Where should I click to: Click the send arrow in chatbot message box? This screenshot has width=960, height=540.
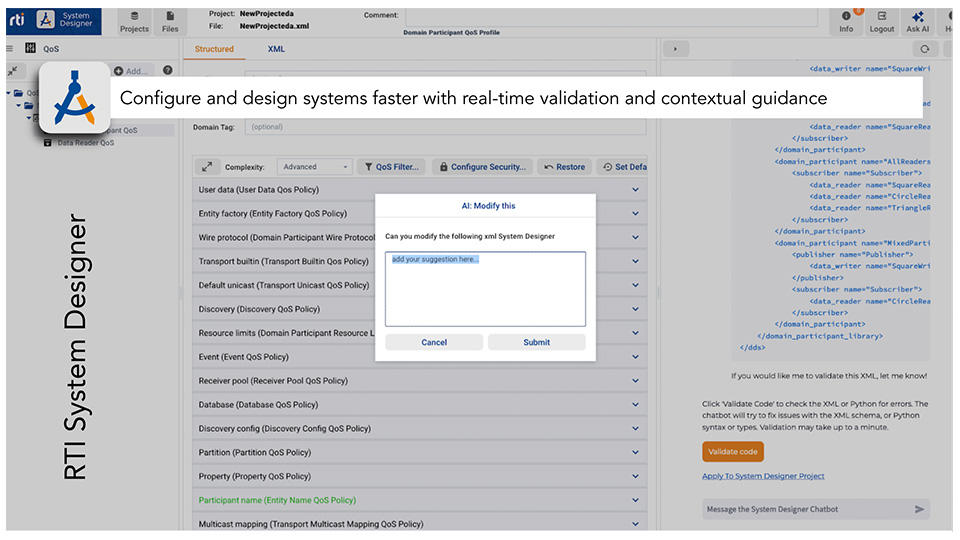(x=919, y=509)
